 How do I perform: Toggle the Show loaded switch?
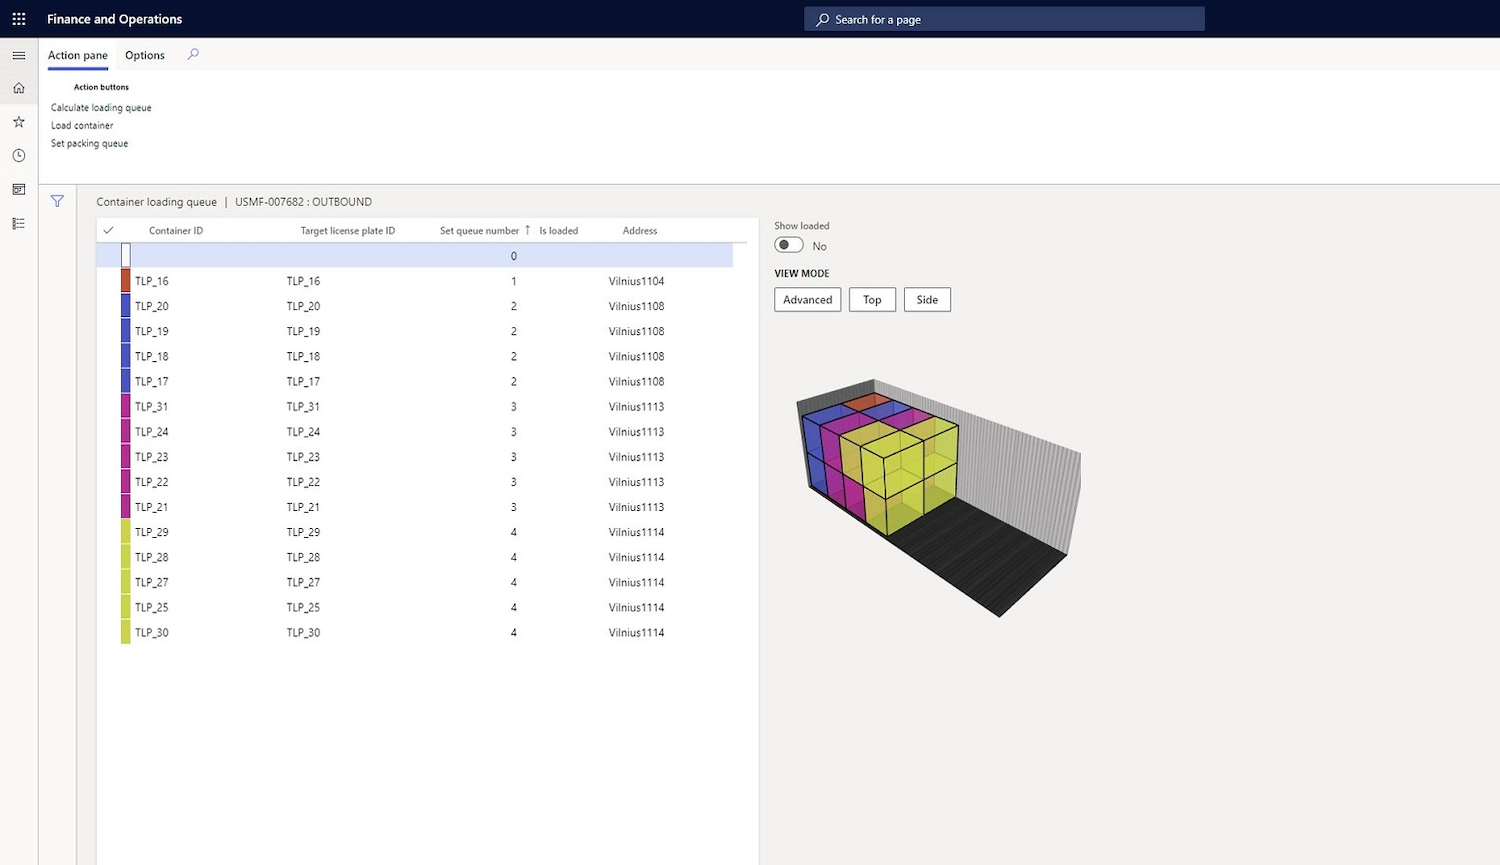click(x=789, y=245)
